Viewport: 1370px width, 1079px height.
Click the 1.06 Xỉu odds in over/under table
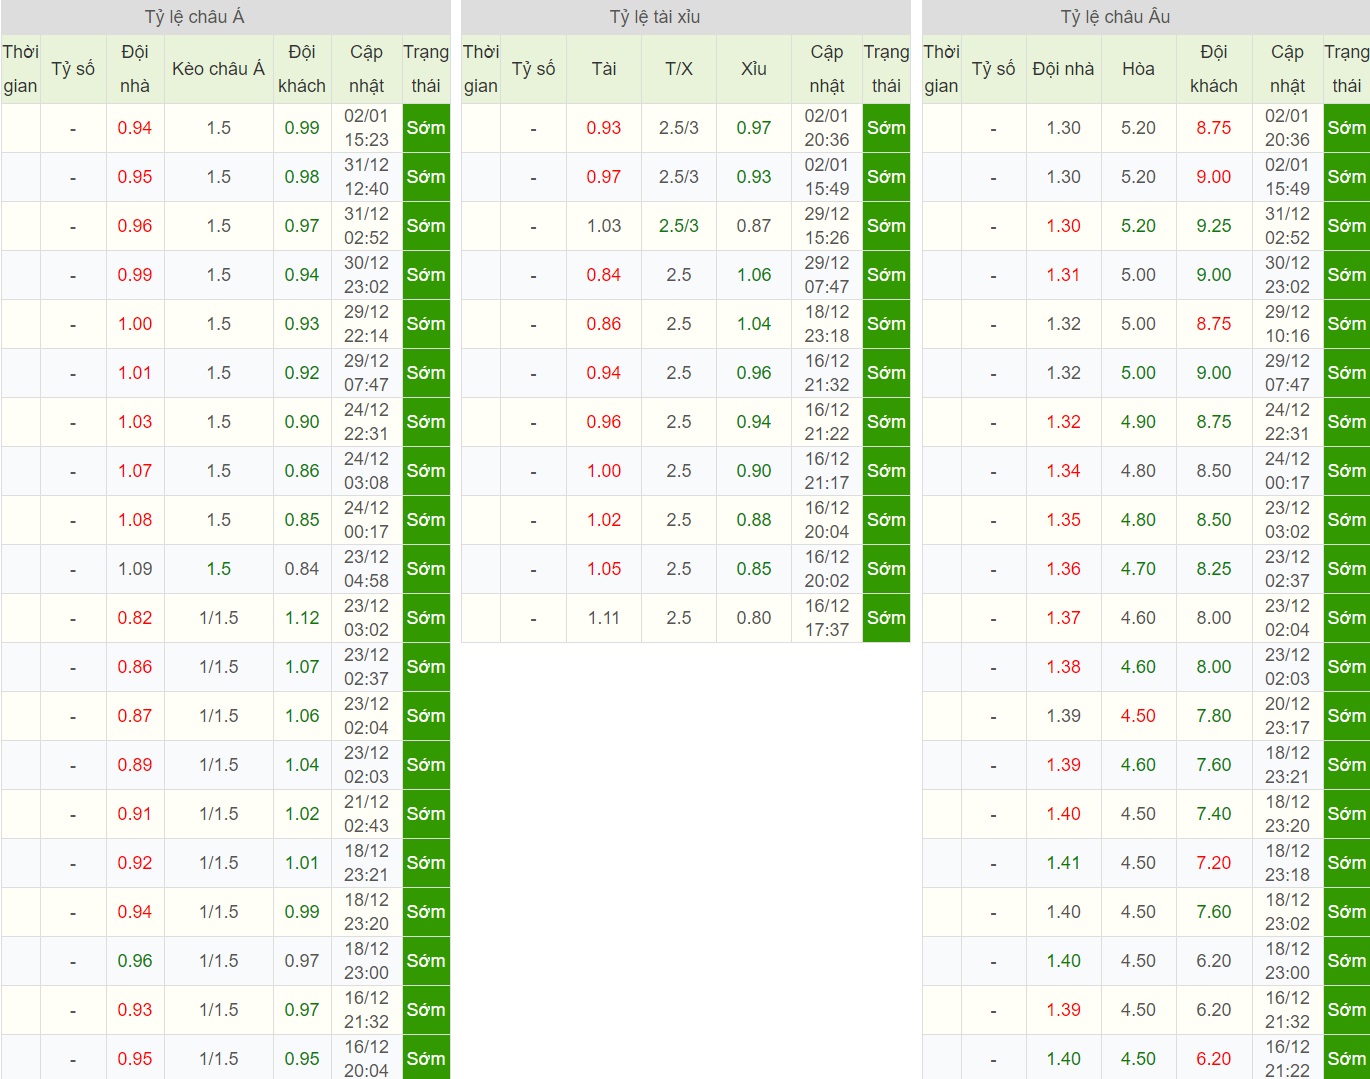click(754, 275)
